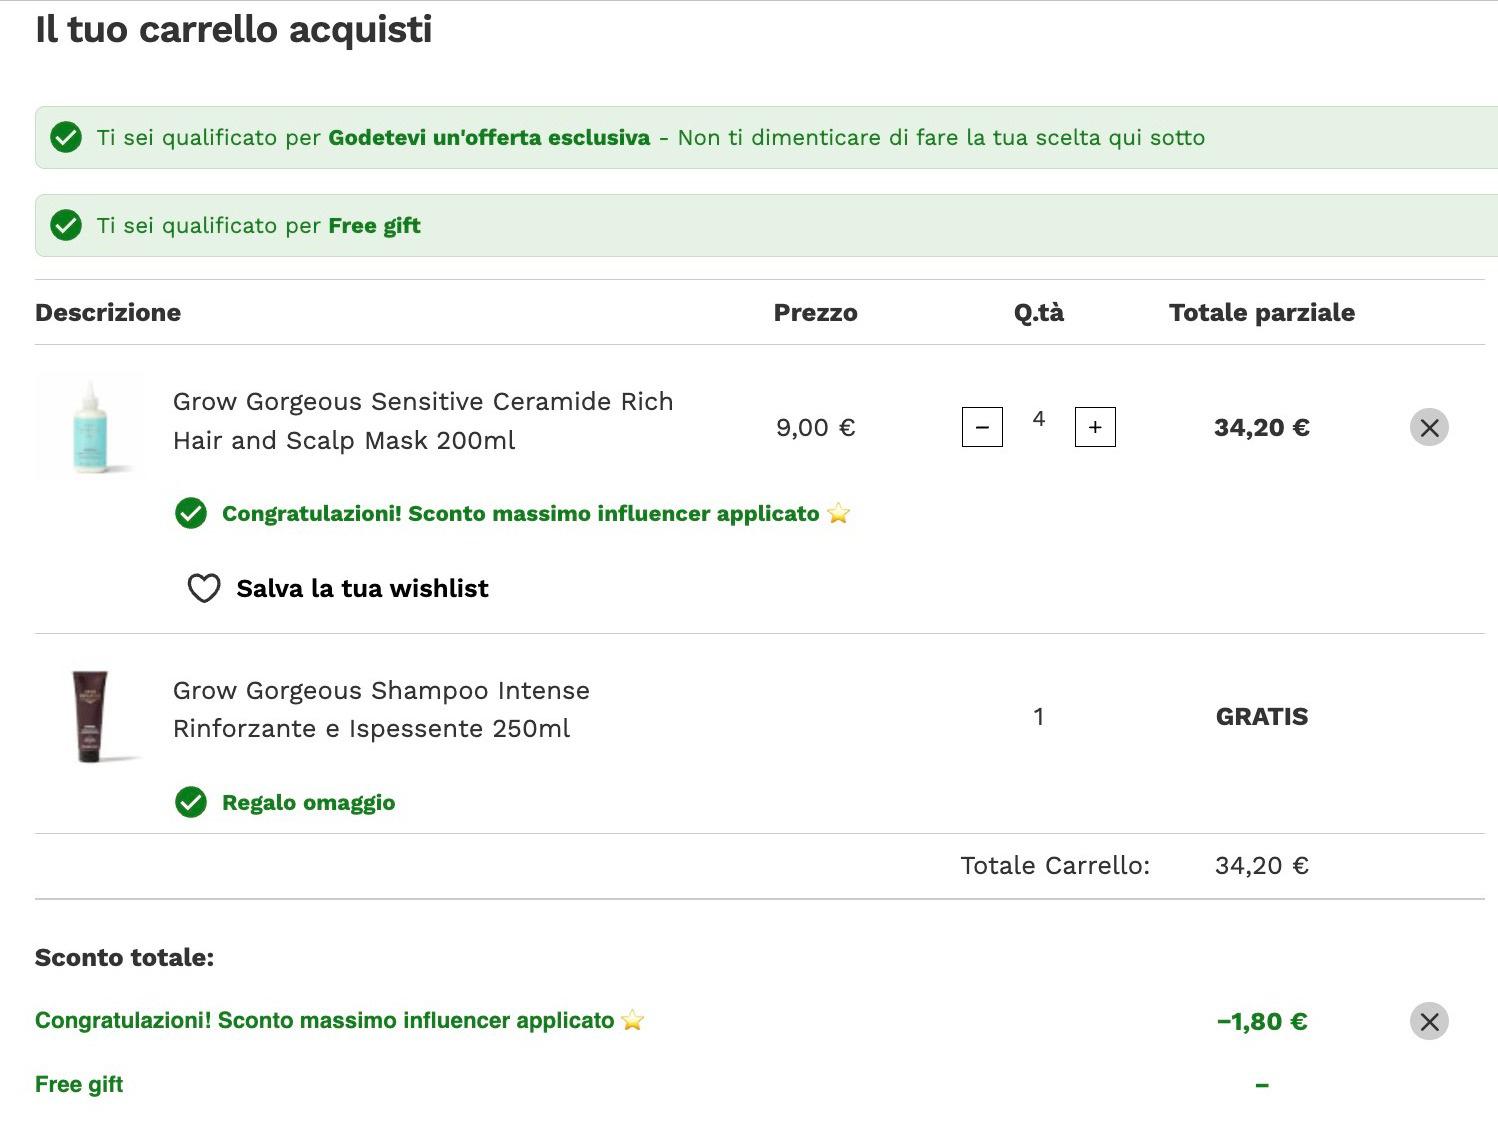The height and width of the screenshot is (1136, 1498).
Task: Click the shampoo quantity value 1
Action: [x=1039, y=716]
